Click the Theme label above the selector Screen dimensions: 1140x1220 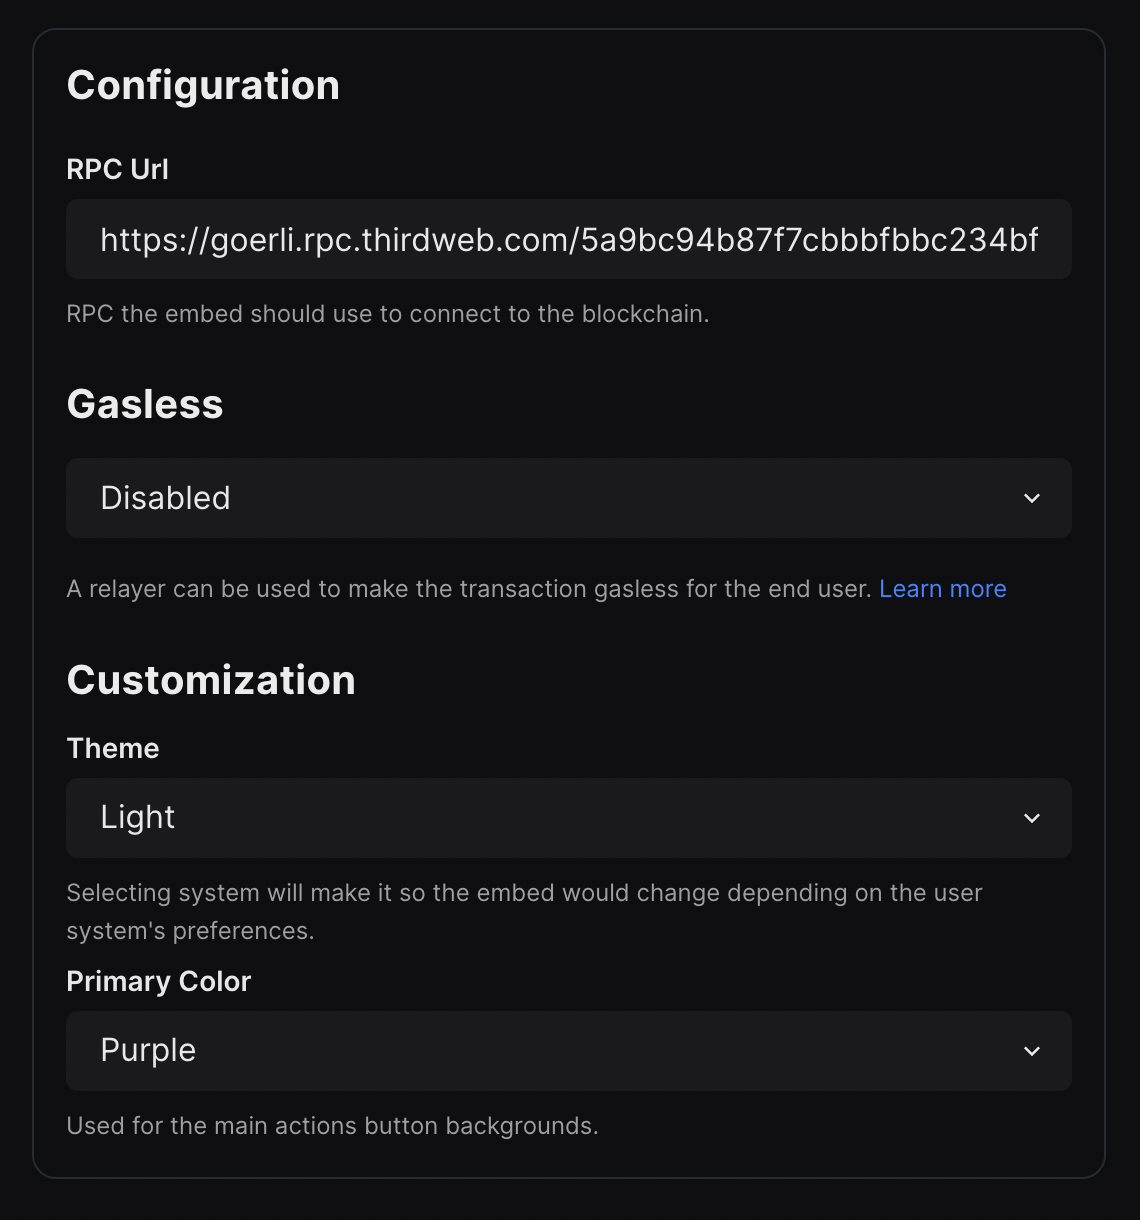[x=113, y=748]
